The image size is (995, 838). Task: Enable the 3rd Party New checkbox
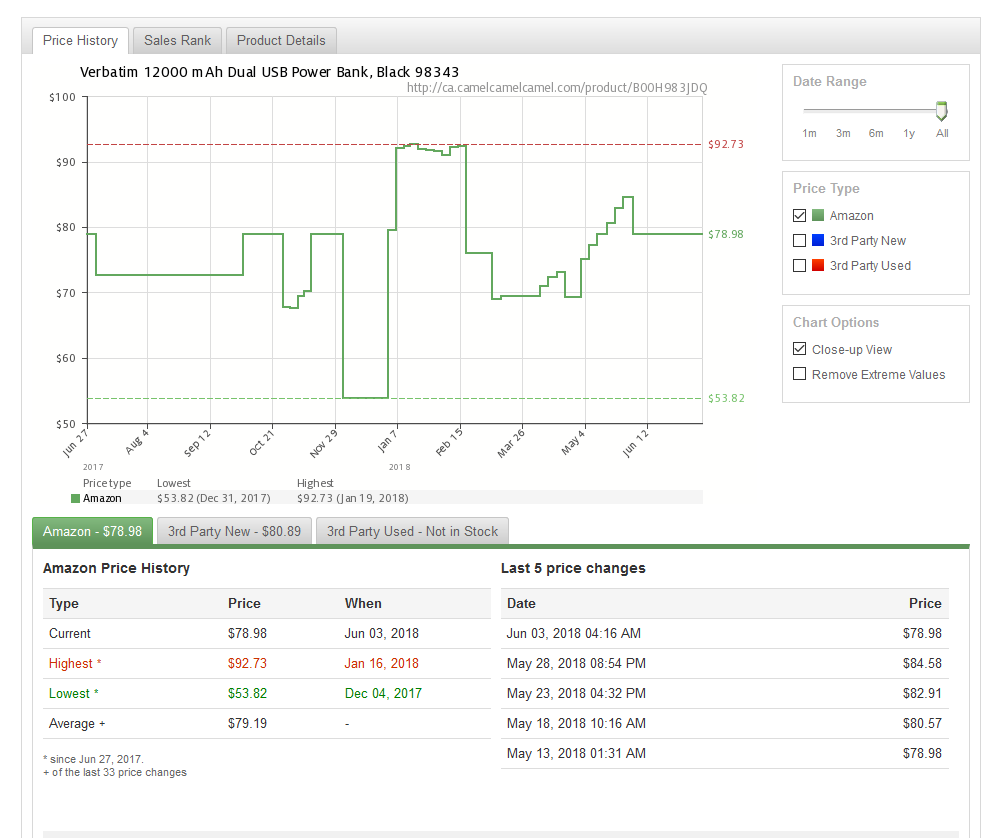pyautogui.click(x=800, y=240)
